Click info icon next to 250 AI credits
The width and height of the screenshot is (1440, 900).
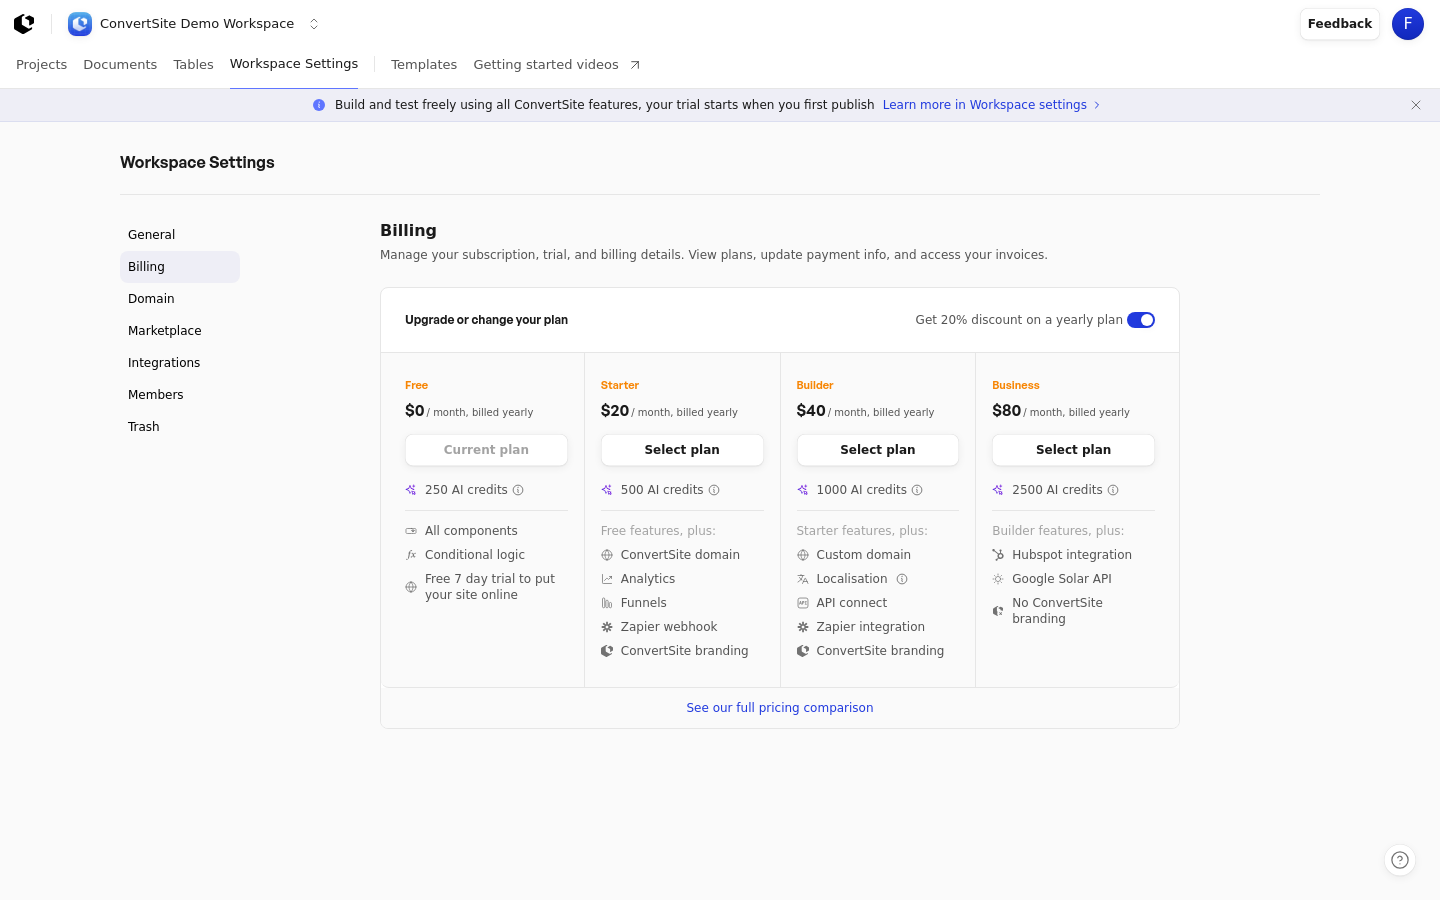tap(518, 490)
